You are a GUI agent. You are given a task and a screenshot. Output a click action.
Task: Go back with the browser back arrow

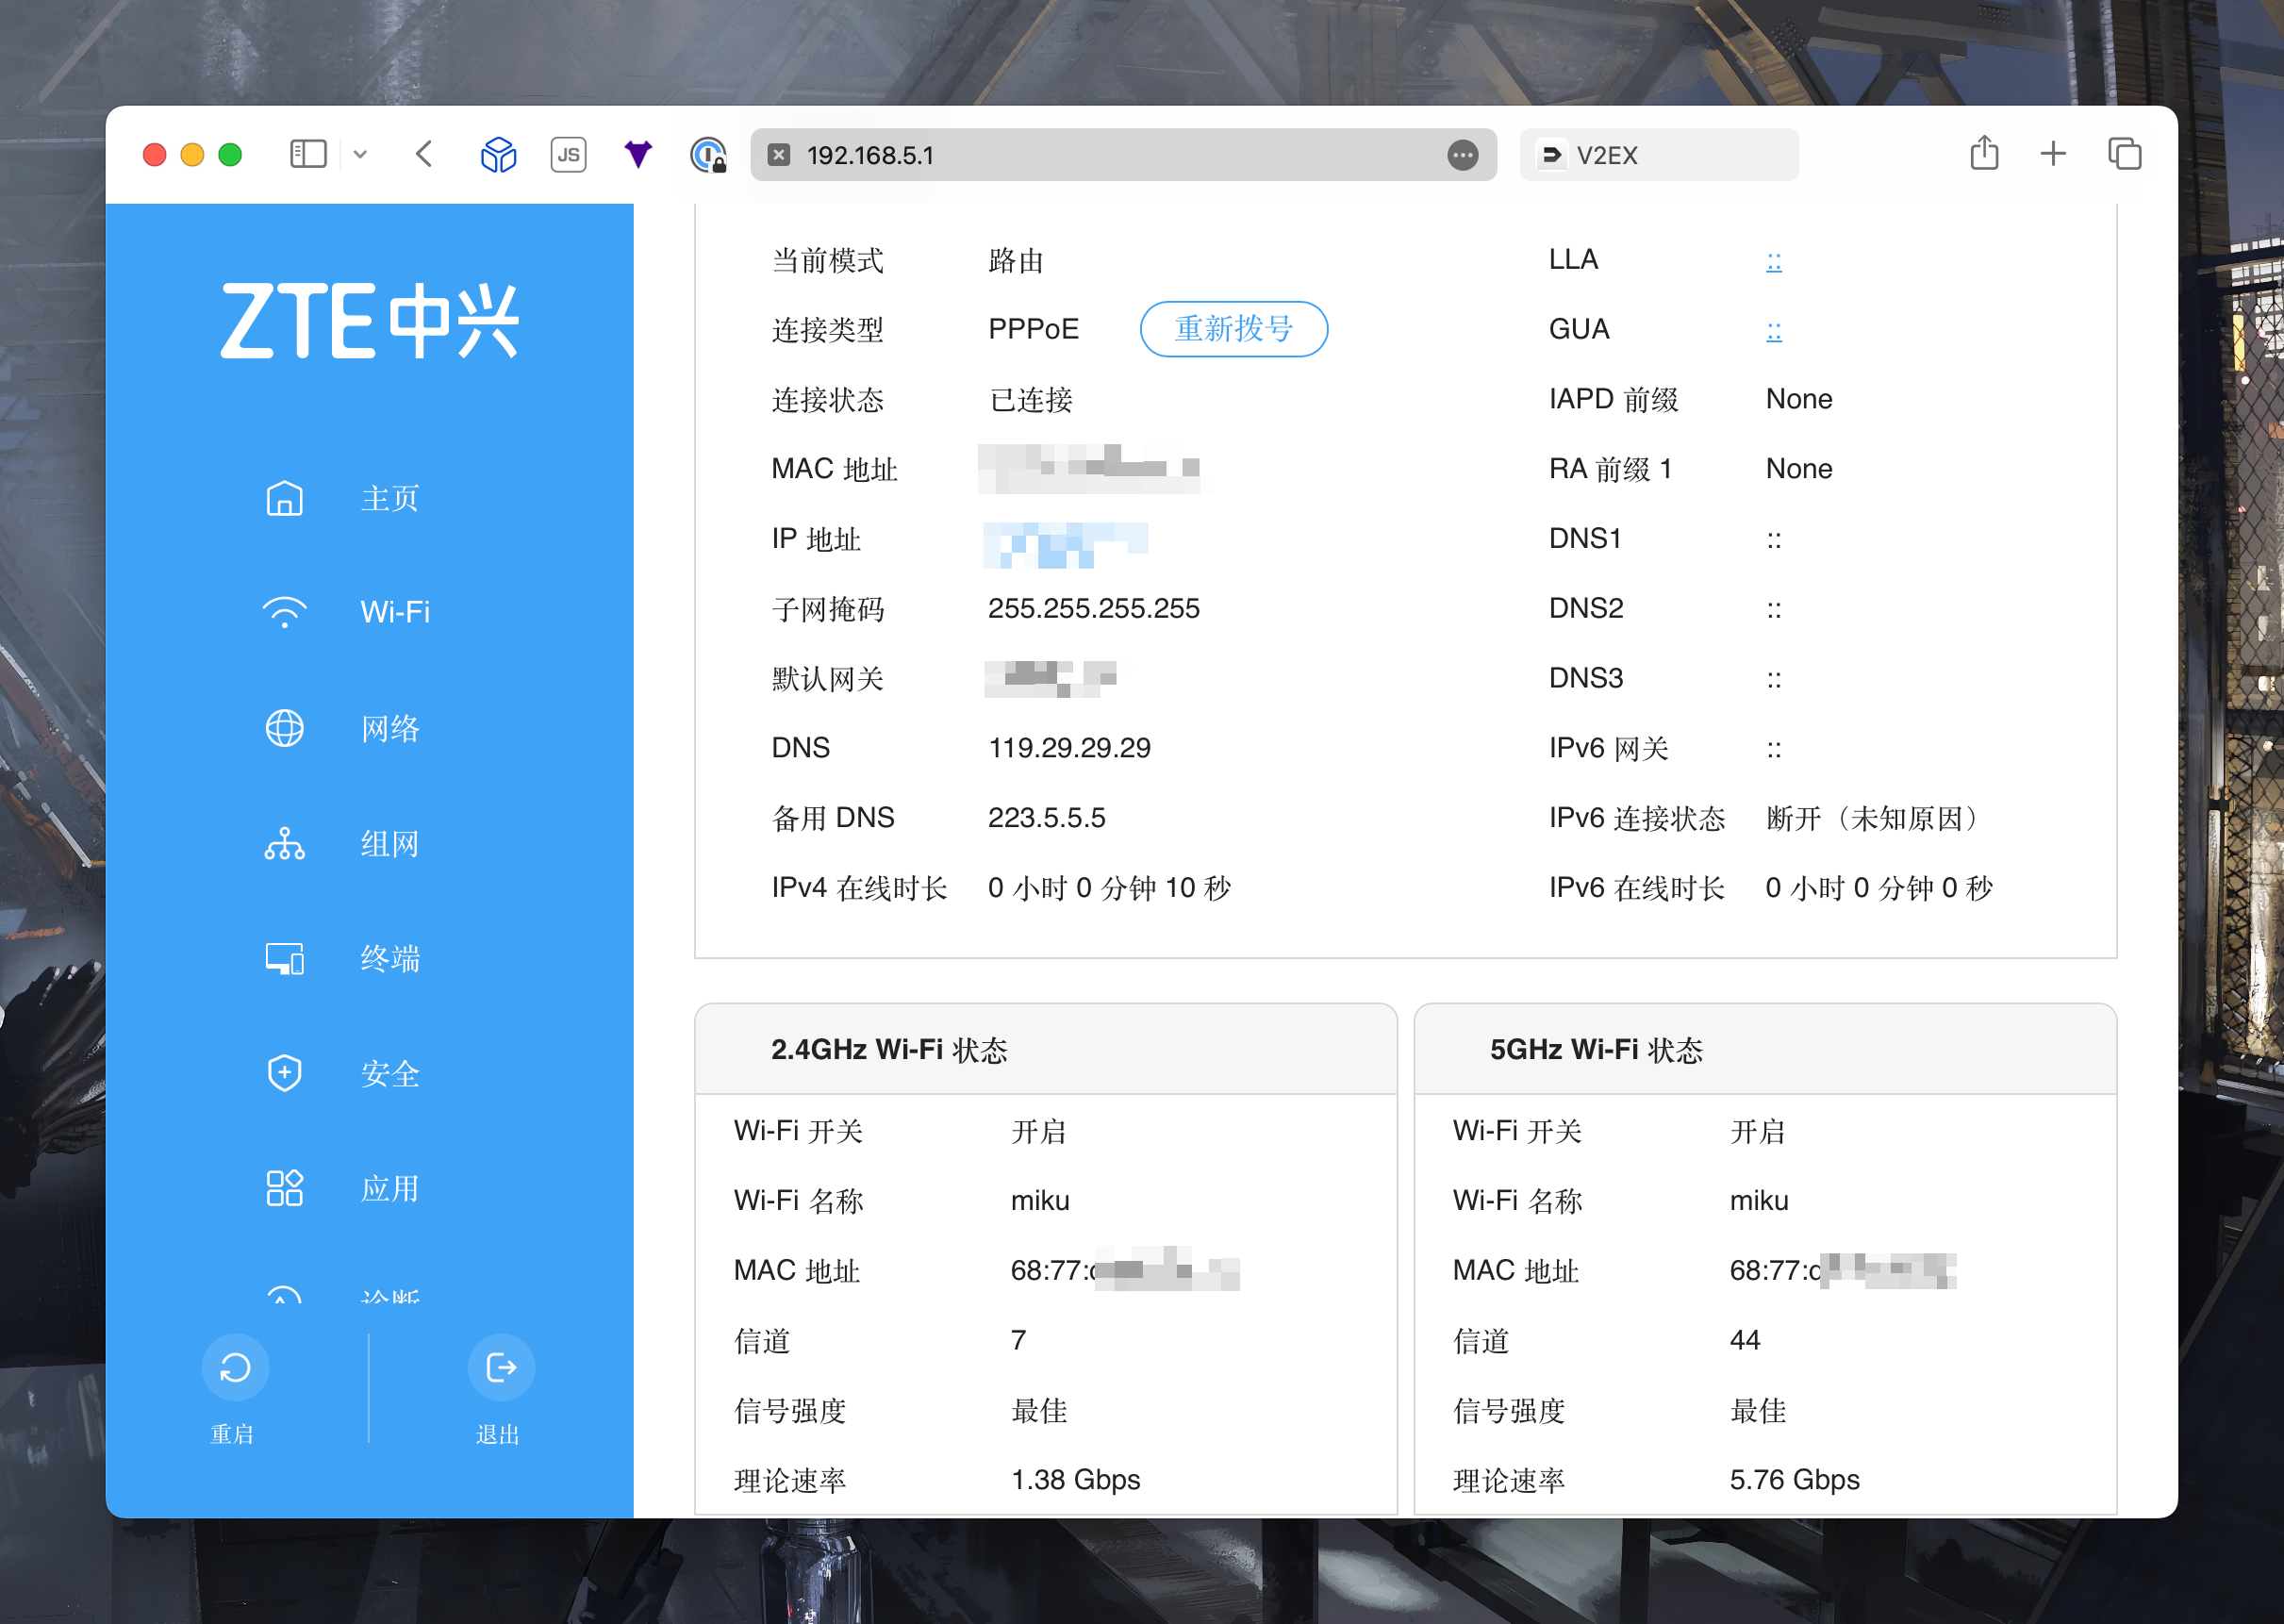424,154
